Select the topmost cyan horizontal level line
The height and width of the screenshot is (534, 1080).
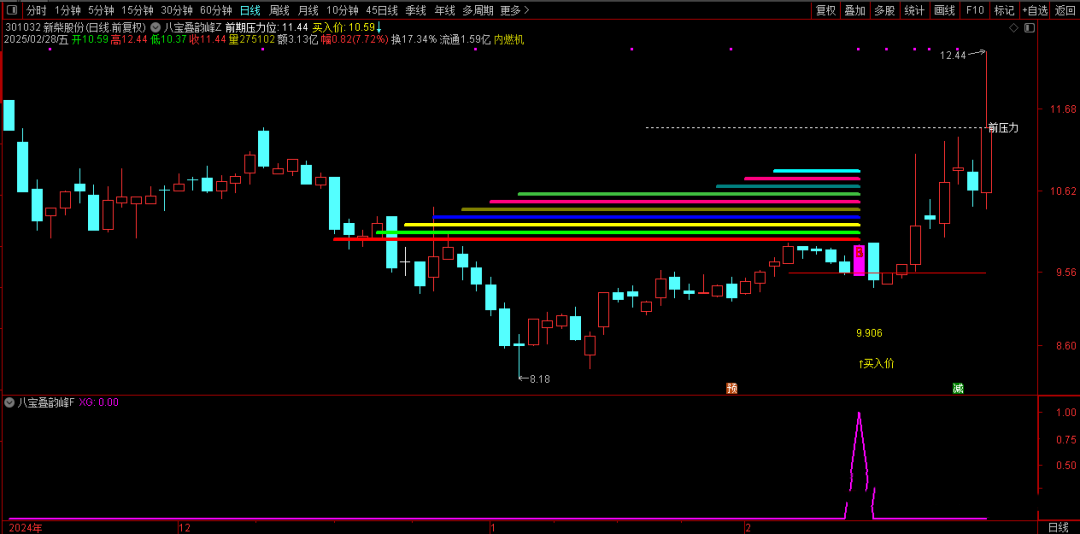[816, 170]
